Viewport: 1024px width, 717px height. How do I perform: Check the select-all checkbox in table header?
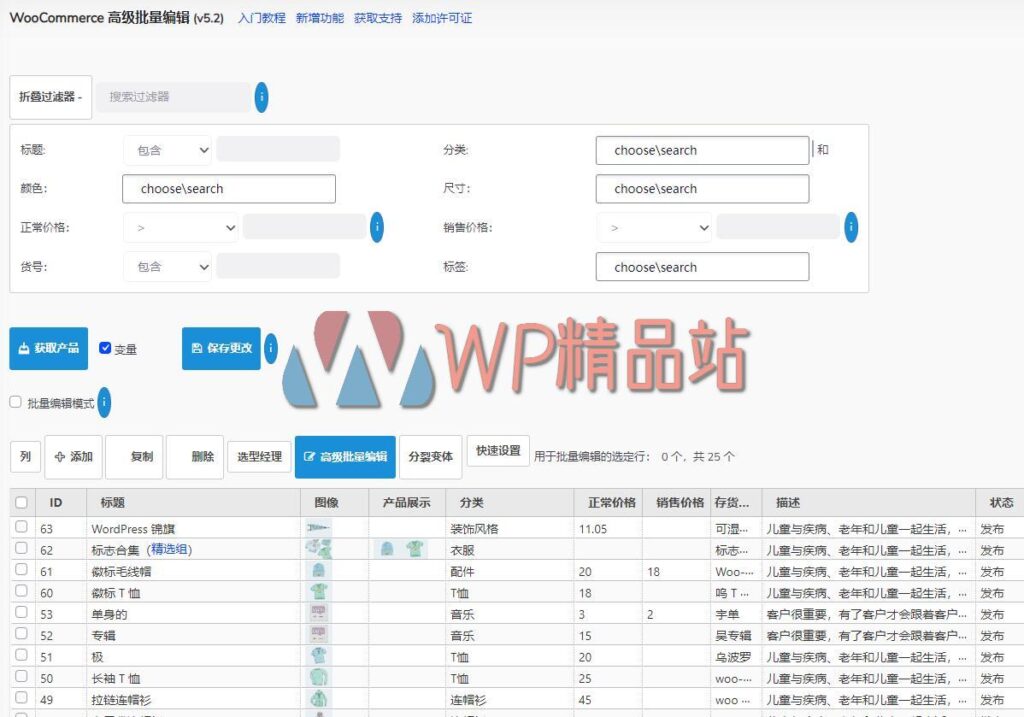23,502
